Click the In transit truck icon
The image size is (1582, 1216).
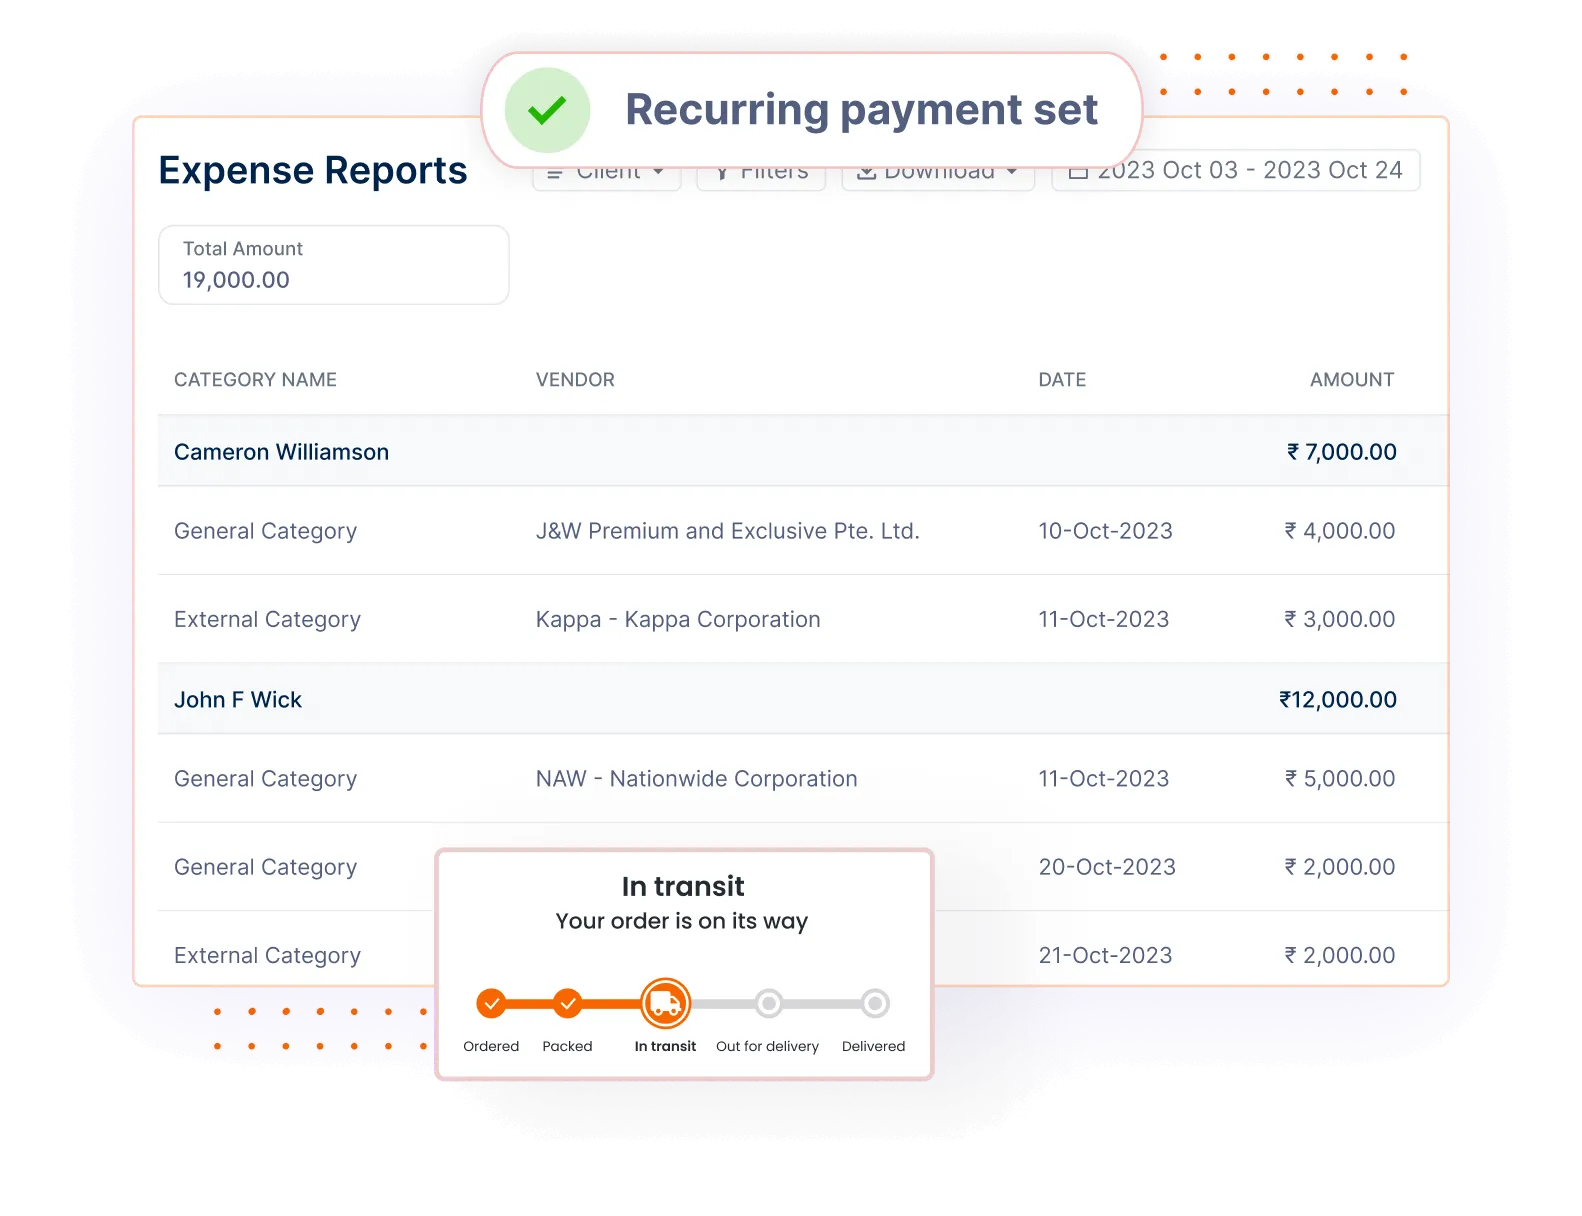pyautogui.click(x=665, y=1003)
